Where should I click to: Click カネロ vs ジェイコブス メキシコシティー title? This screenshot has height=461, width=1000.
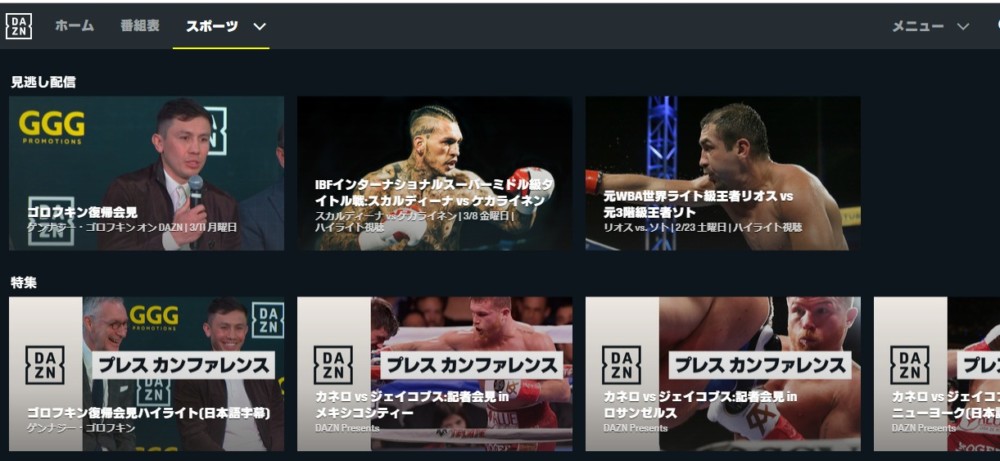pyautogui.click(x=412, y=405)
